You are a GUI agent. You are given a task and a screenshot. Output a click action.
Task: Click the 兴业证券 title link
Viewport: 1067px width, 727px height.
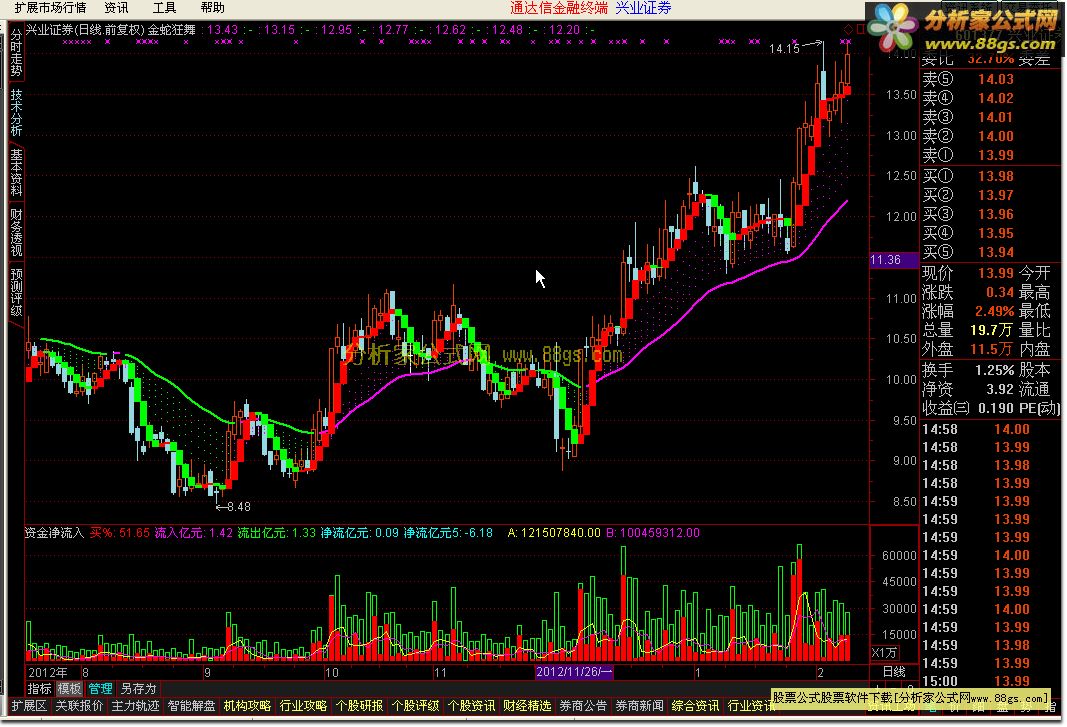pyautogui.click(x=643, y=8)
